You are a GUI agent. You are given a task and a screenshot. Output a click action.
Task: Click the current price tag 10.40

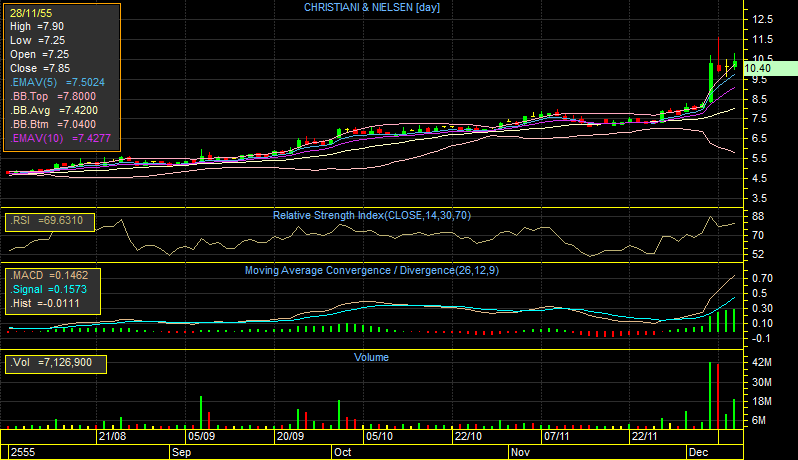[x=771, y=68]
